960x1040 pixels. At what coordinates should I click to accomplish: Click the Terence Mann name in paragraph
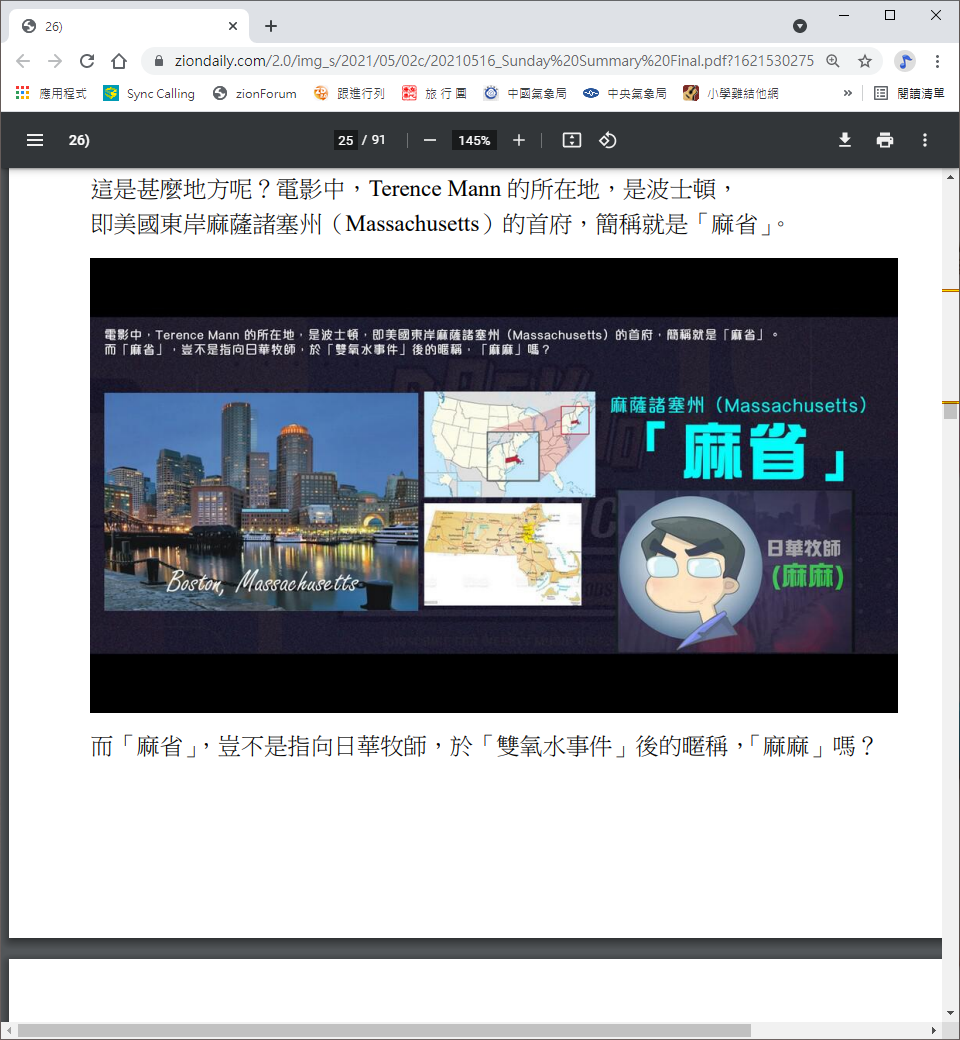tap(435, 189)
